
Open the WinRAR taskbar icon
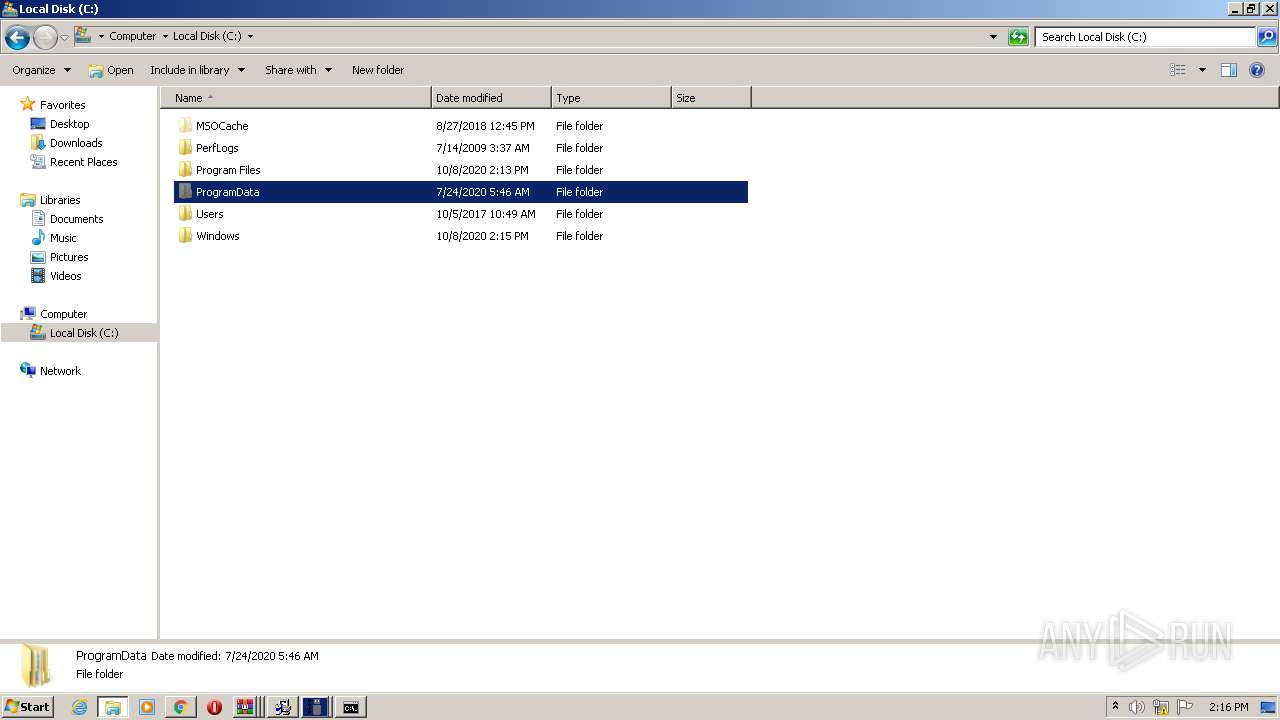245,707
